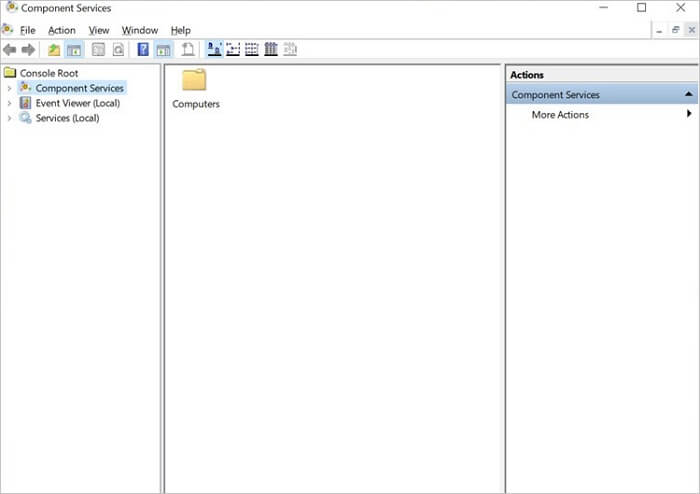Screen dimensions: 700x494
Task: Open the Action menu
Action: point(61,30)
